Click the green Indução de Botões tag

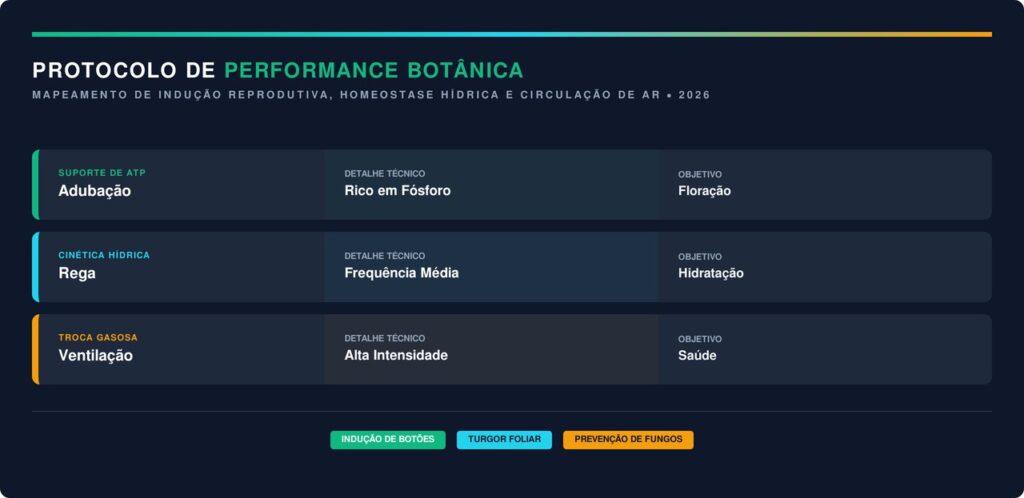(x=388, y=440)
